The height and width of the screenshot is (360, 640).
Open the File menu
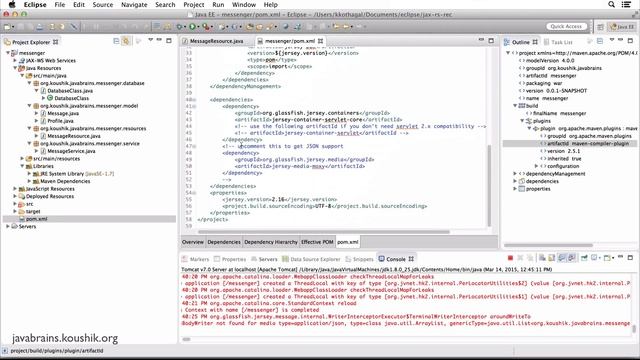pos(60,4)
